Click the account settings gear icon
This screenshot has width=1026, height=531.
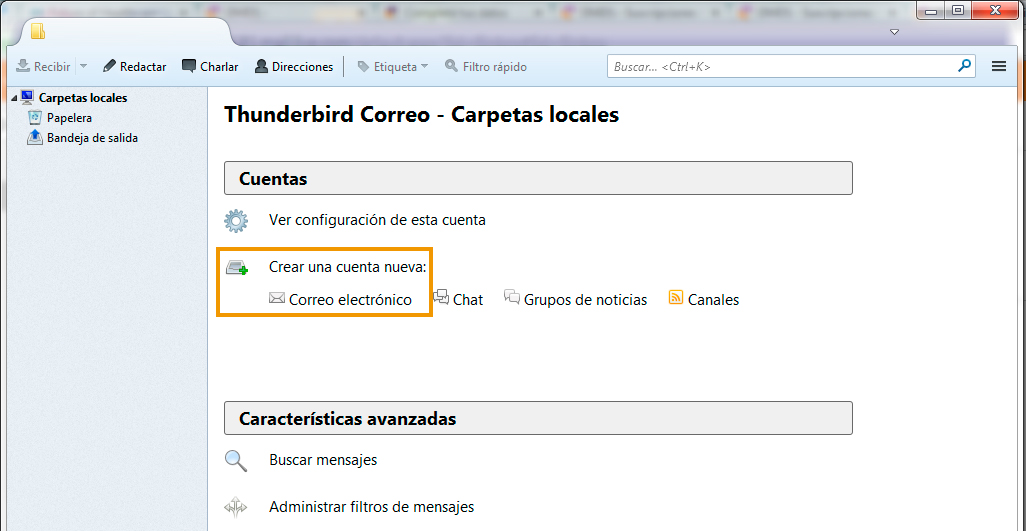click(x=236, y=220)
